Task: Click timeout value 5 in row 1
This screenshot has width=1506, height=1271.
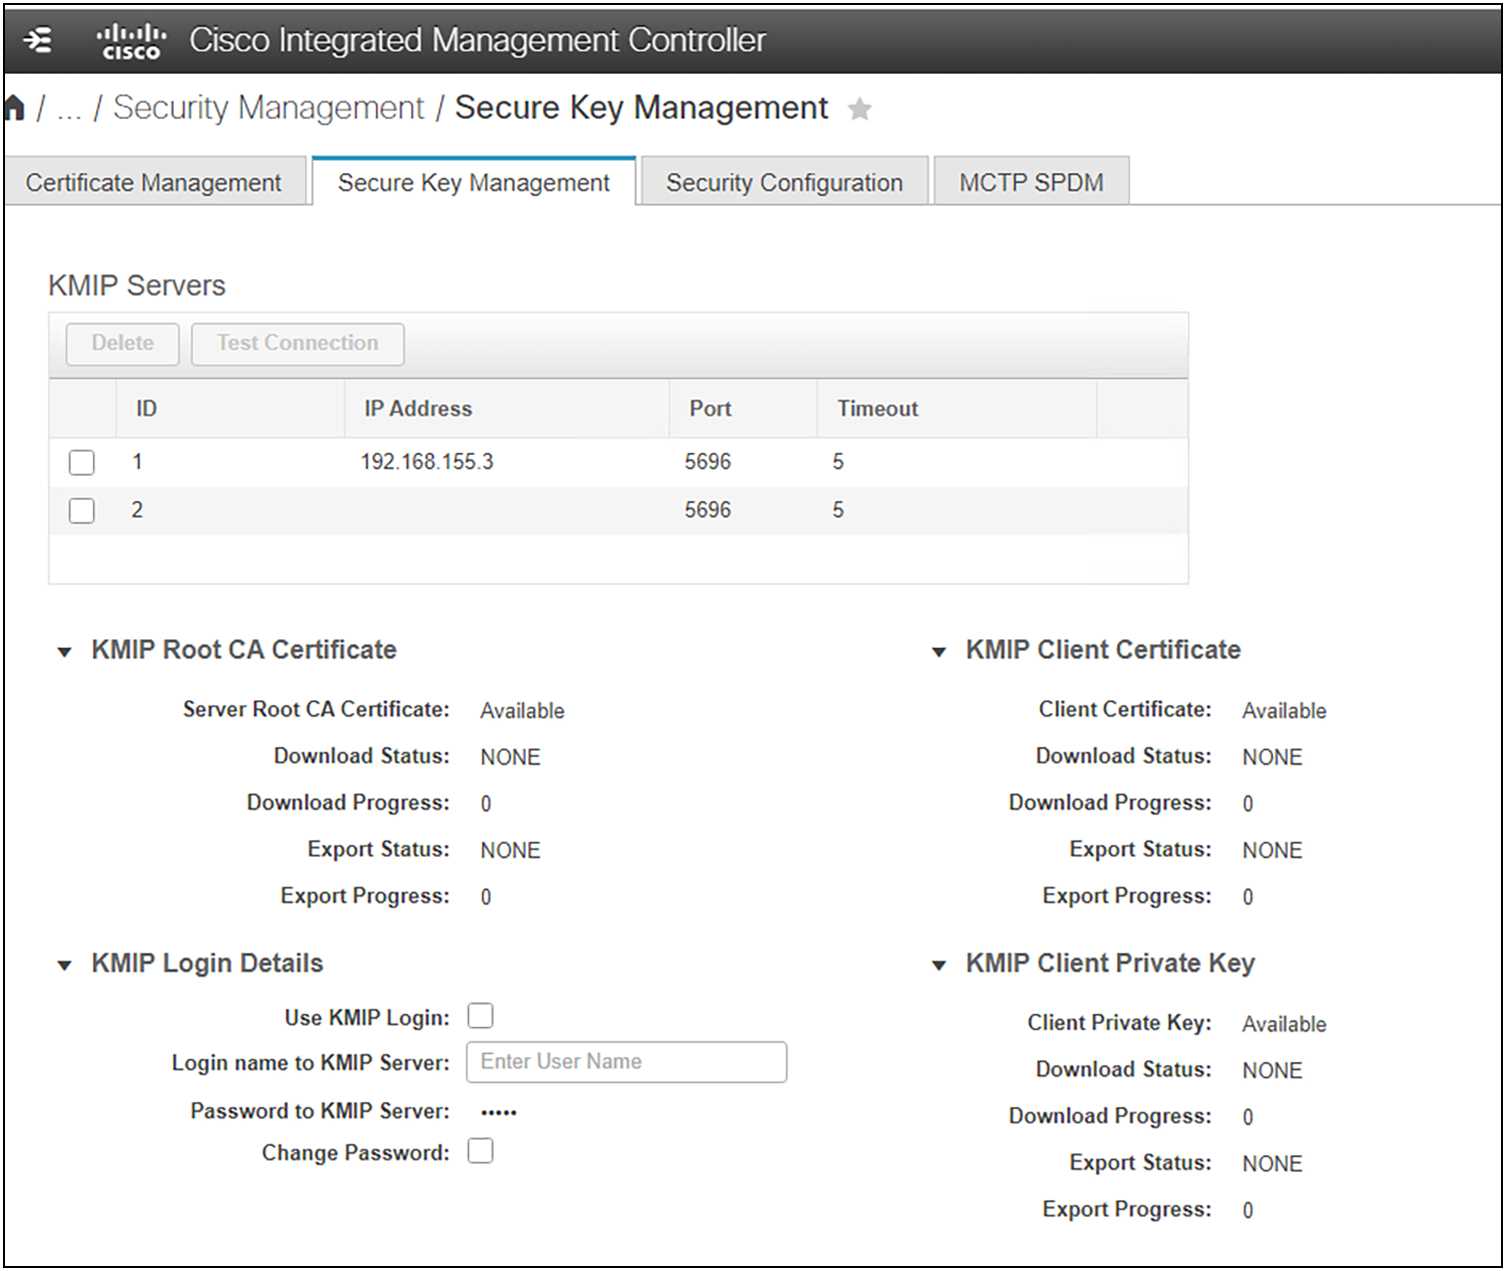Action: [838, 462]
